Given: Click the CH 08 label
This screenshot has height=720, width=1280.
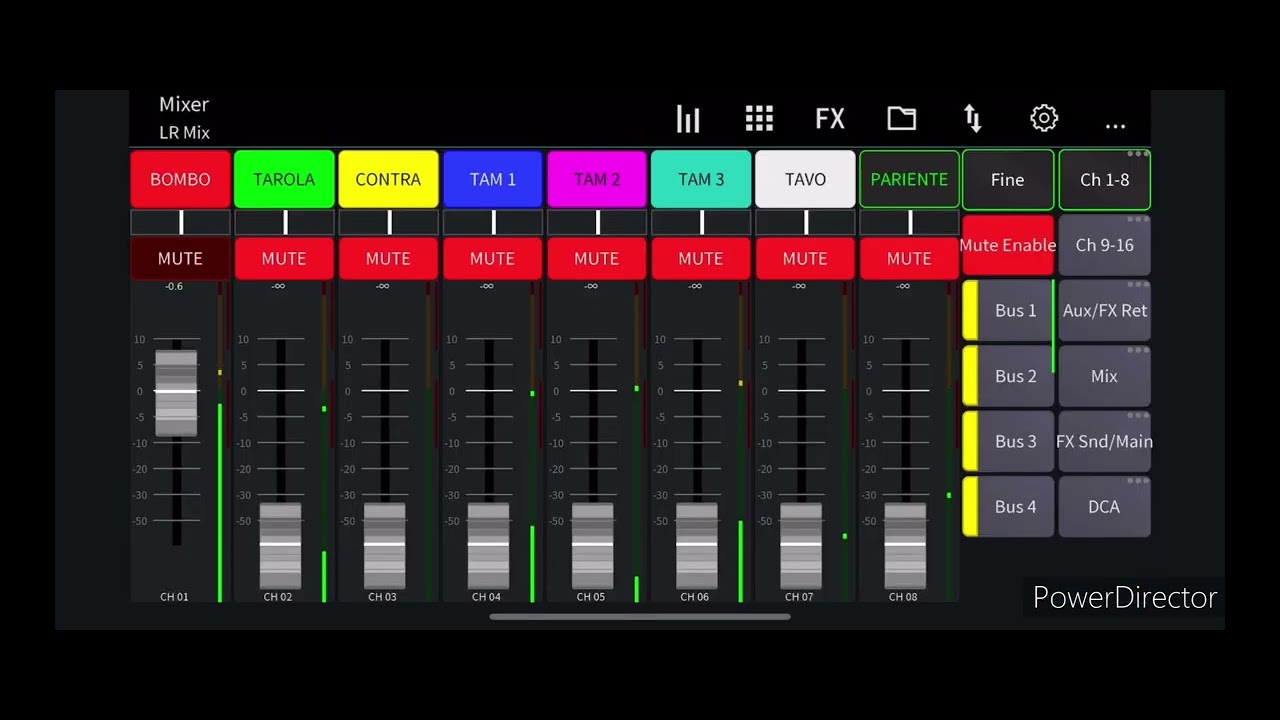Looking at the screenshot, I should [903, 597].
